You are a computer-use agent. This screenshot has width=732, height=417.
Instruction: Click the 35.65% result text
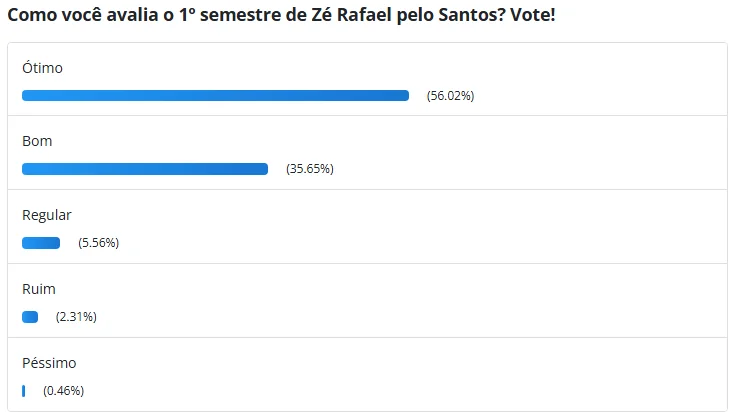(310, 169)
